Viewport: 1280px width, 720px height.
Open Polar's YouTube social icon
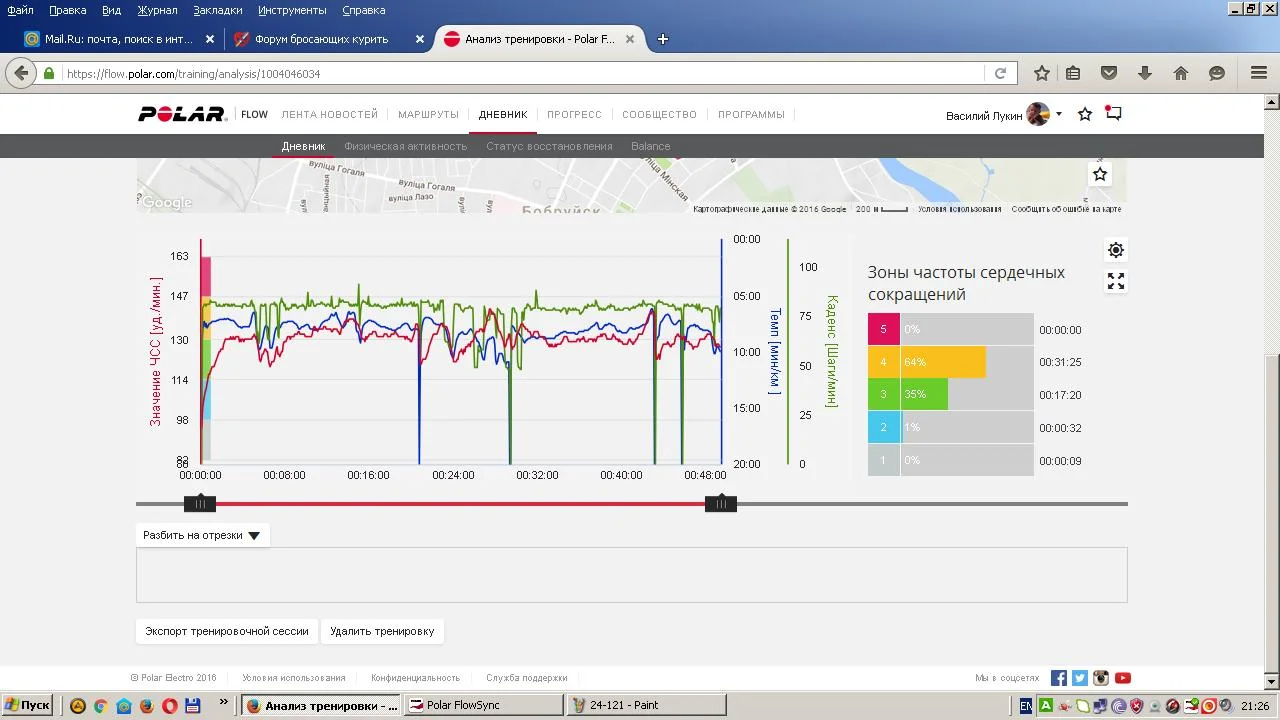1123,678
